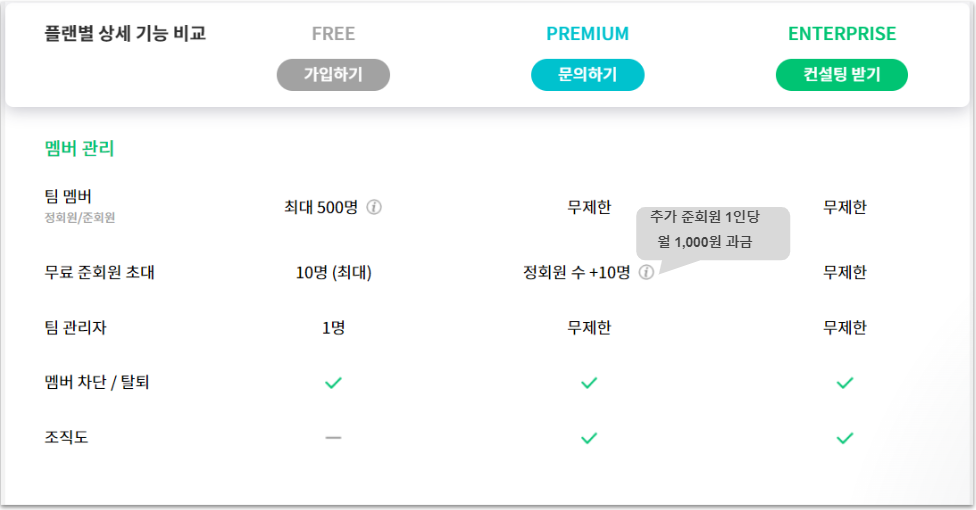Click PREMIUM checkmark for 멤버 차단 / 탈퇴
976x510 pixels.
(589, 383)
